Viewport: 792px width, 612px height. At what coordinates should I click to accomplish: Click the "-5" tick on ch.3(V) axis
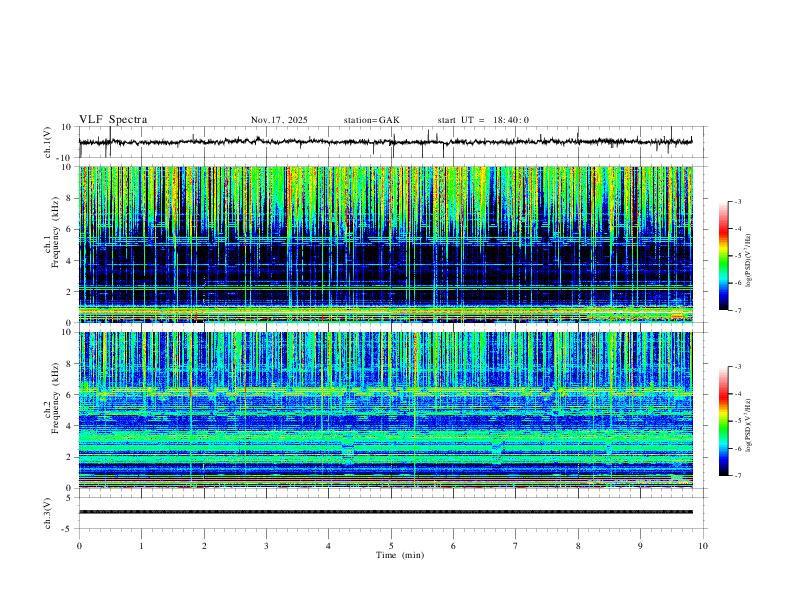pyautogui.click(x=68, y=529)
